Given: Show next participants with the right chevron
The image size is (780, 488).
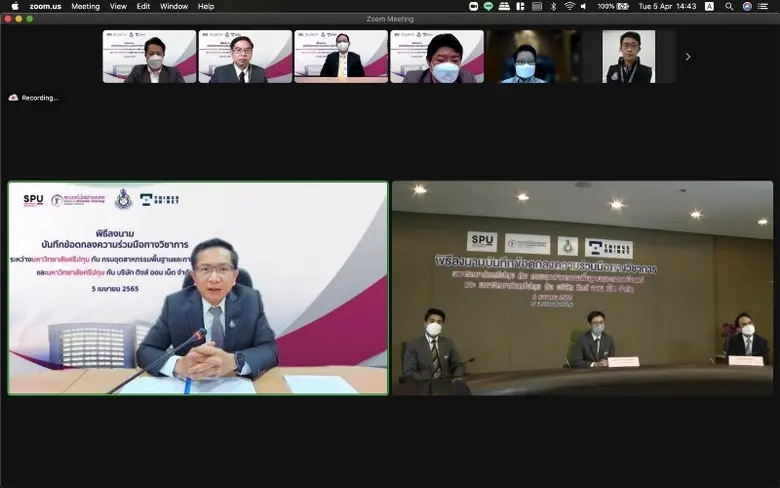Looking at the screenshot, I should [x=687, y=57].
